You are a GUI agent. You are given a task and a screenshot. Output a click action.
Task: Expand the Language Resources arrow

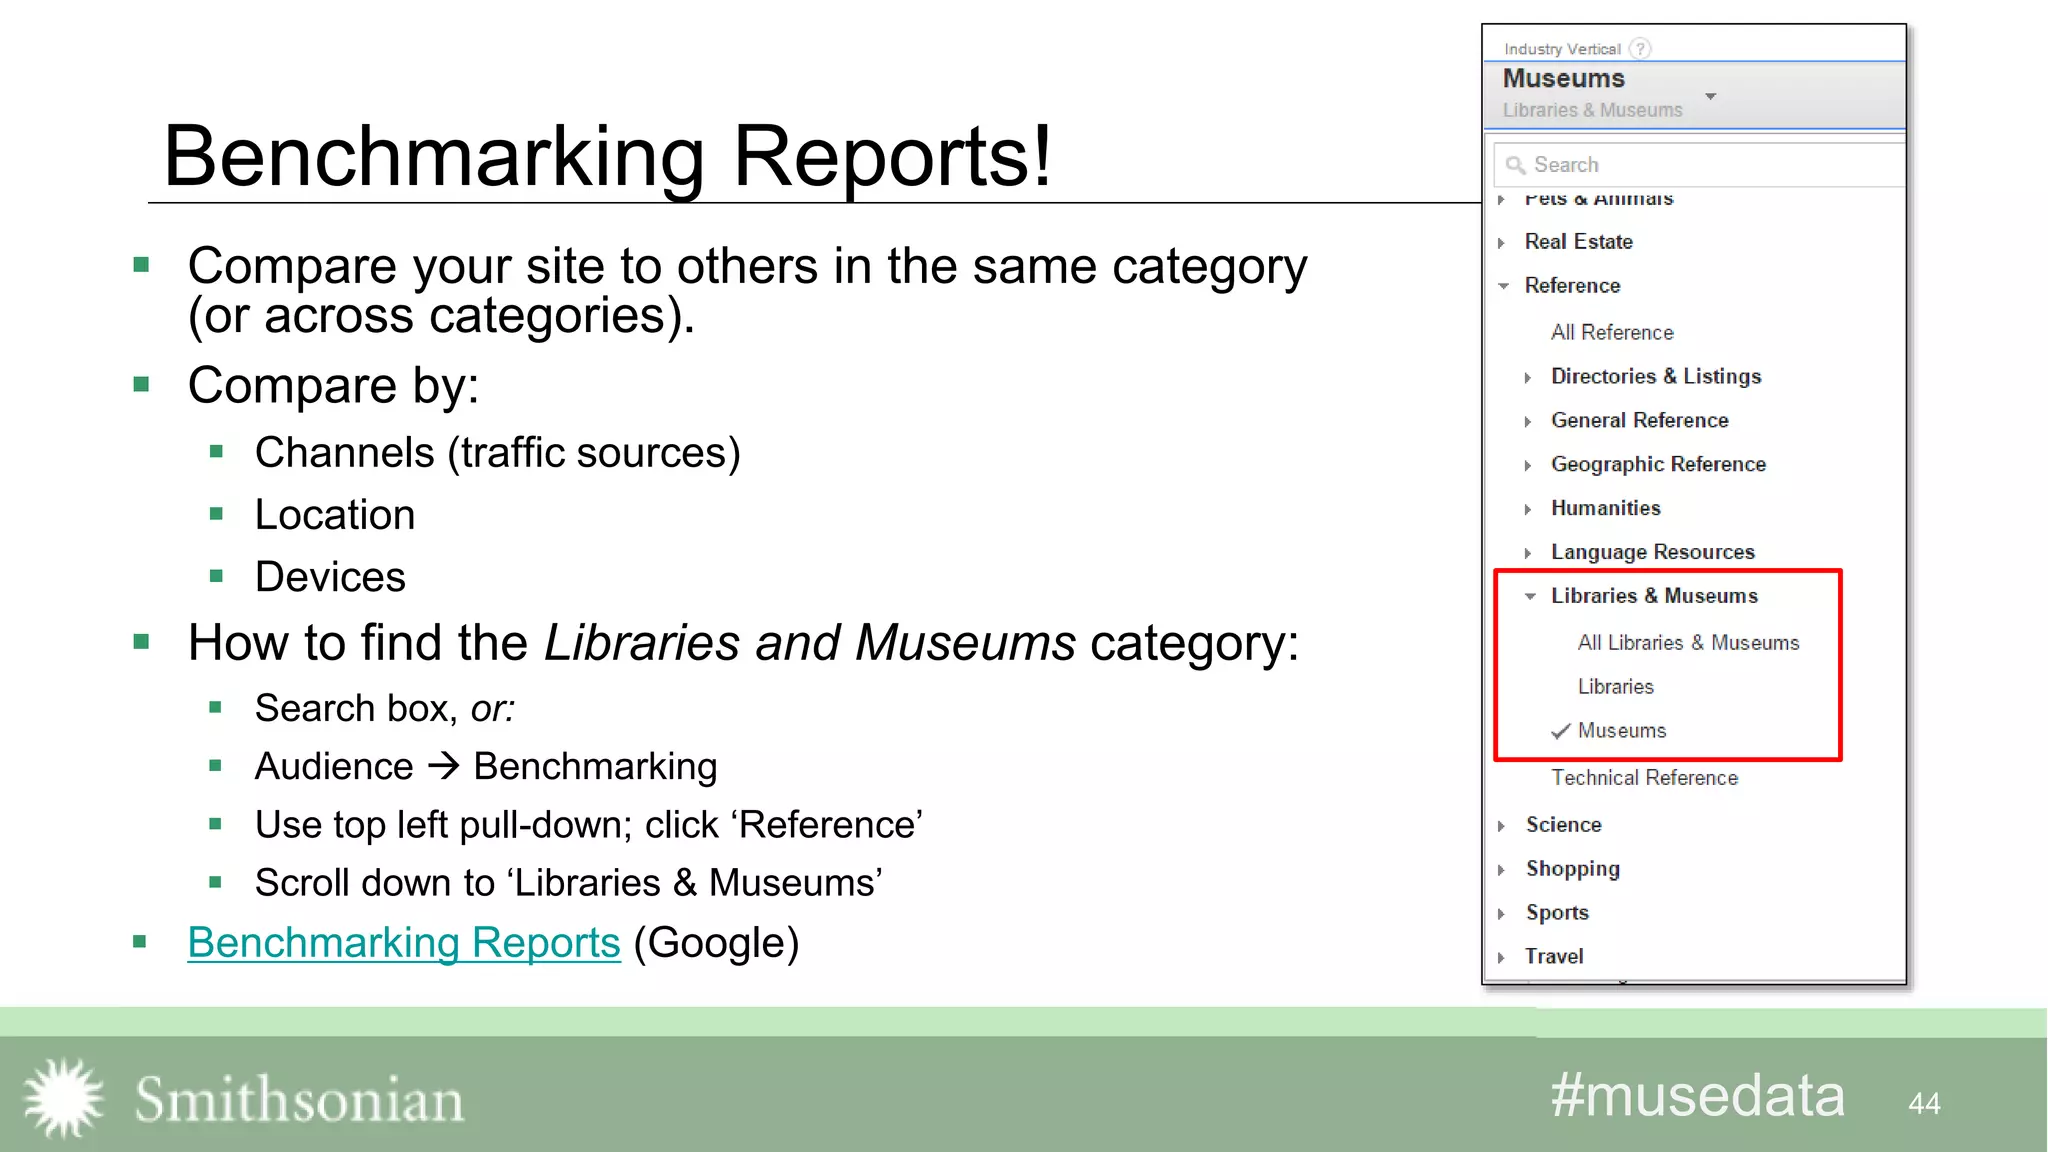(x=1528, y=553)
